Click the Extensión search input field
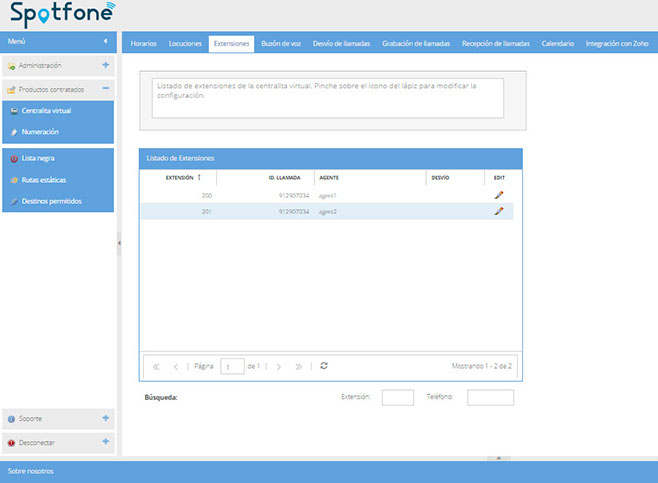Screen dimensions: 658x483 [397, 397]
